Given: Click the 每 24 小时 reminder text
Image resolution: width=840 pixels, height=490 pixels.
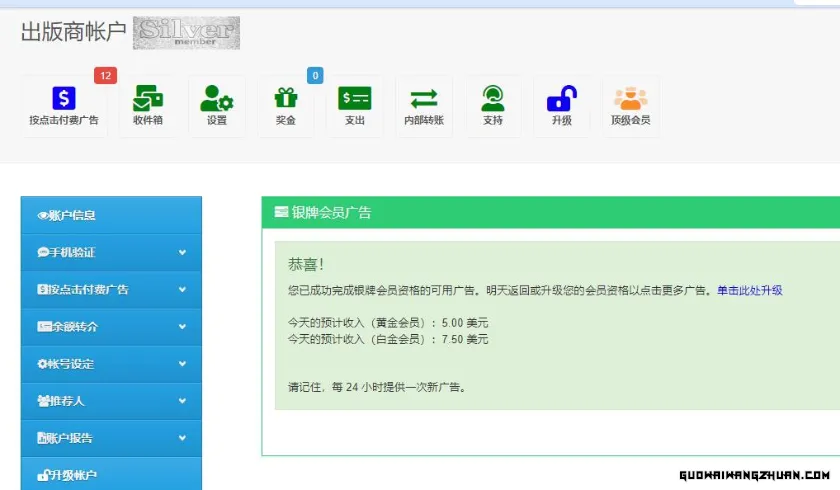Looking at the screenshot, I should (378, 387).
